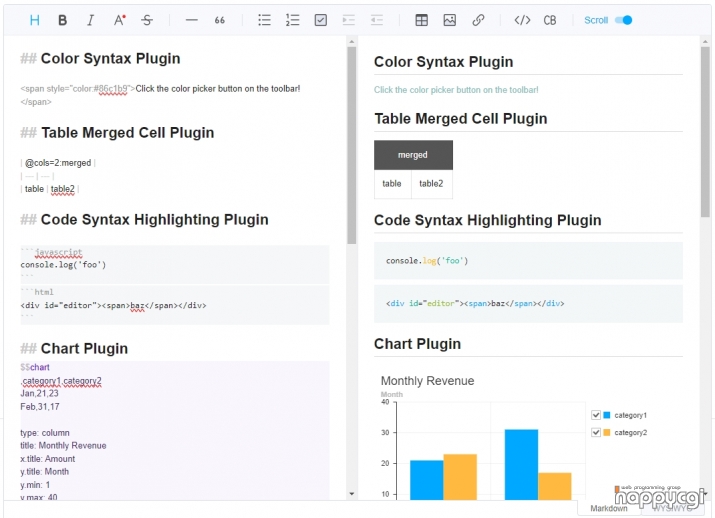Screen dimensions: 715x518
Task: Click '## Chart Plugin' heading in editor
Action: point(74,348)
